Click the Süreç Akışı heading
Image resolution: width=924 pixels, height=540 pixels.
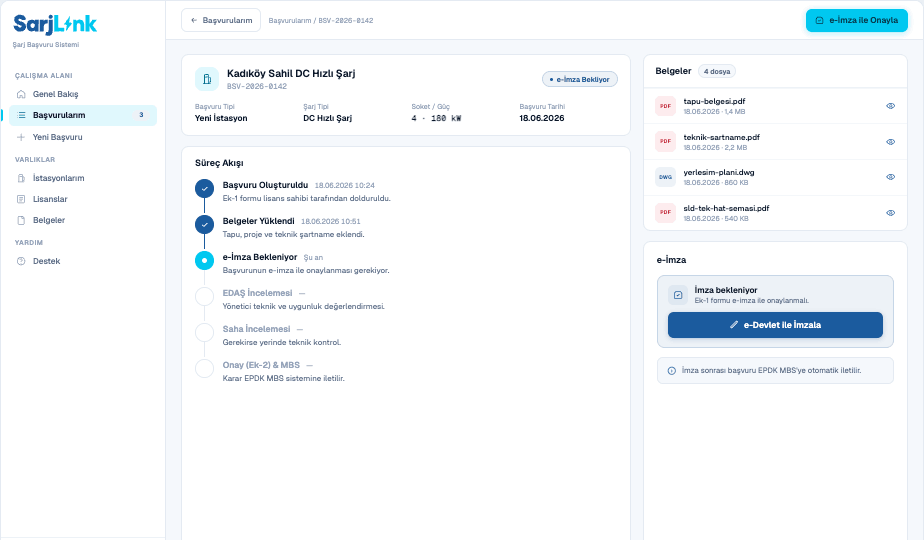click(219, 163)
